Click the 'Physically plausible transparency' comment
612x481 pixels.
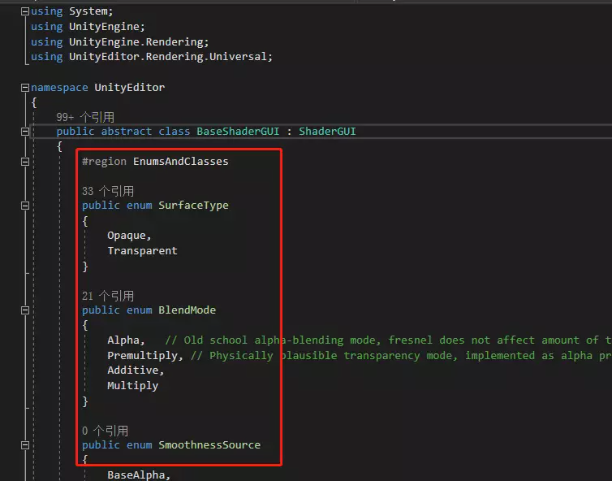pyautogui.click(x=401, y=356)
